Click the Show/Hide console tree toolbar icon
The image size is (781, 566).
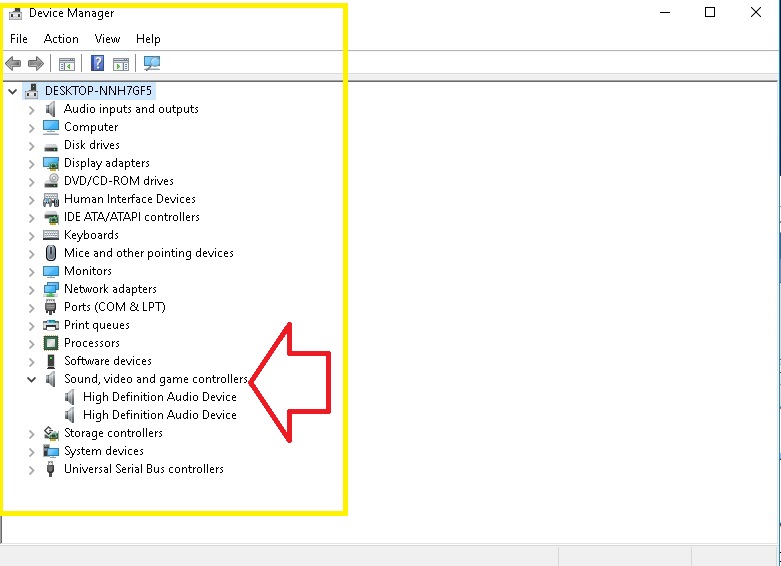pyautogui.click(x=67, y=64)
